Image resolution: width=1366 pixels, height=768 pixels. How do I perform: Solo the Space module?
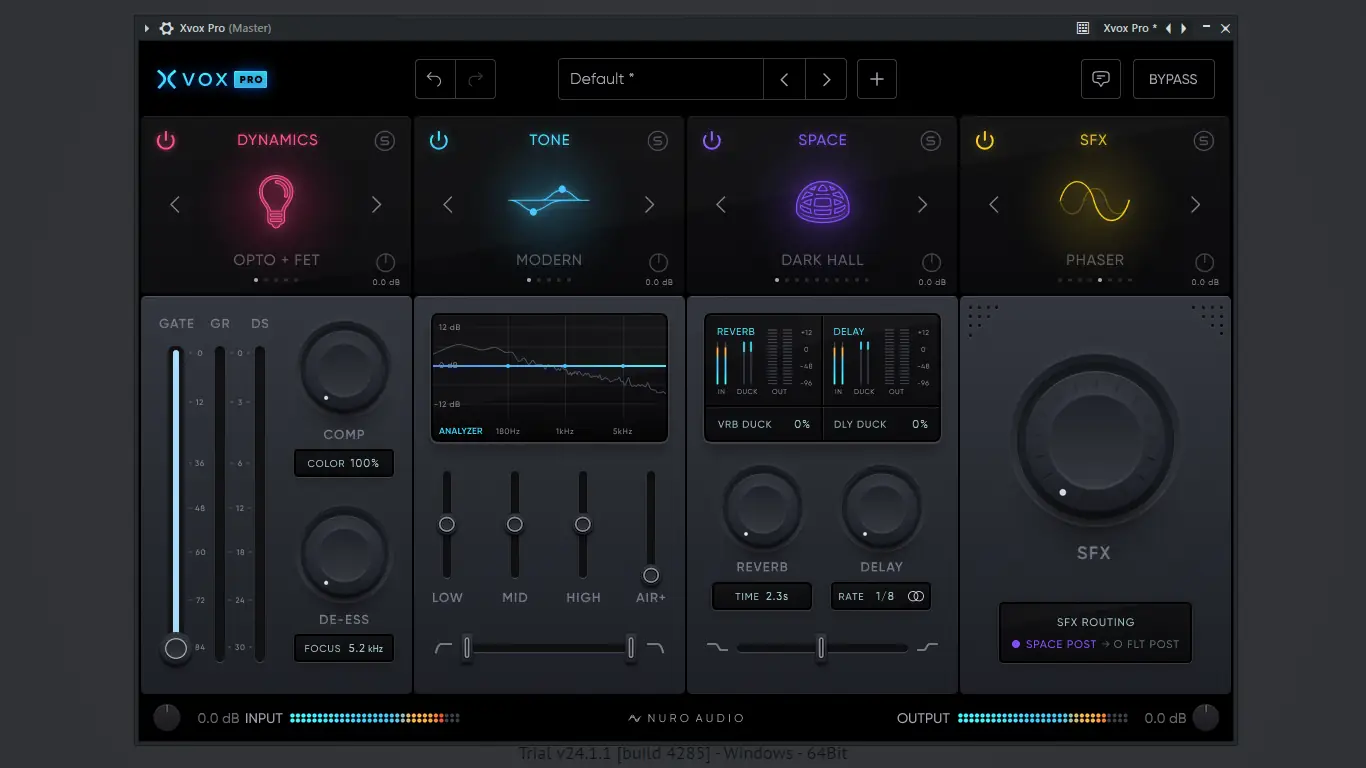[931, 141]
